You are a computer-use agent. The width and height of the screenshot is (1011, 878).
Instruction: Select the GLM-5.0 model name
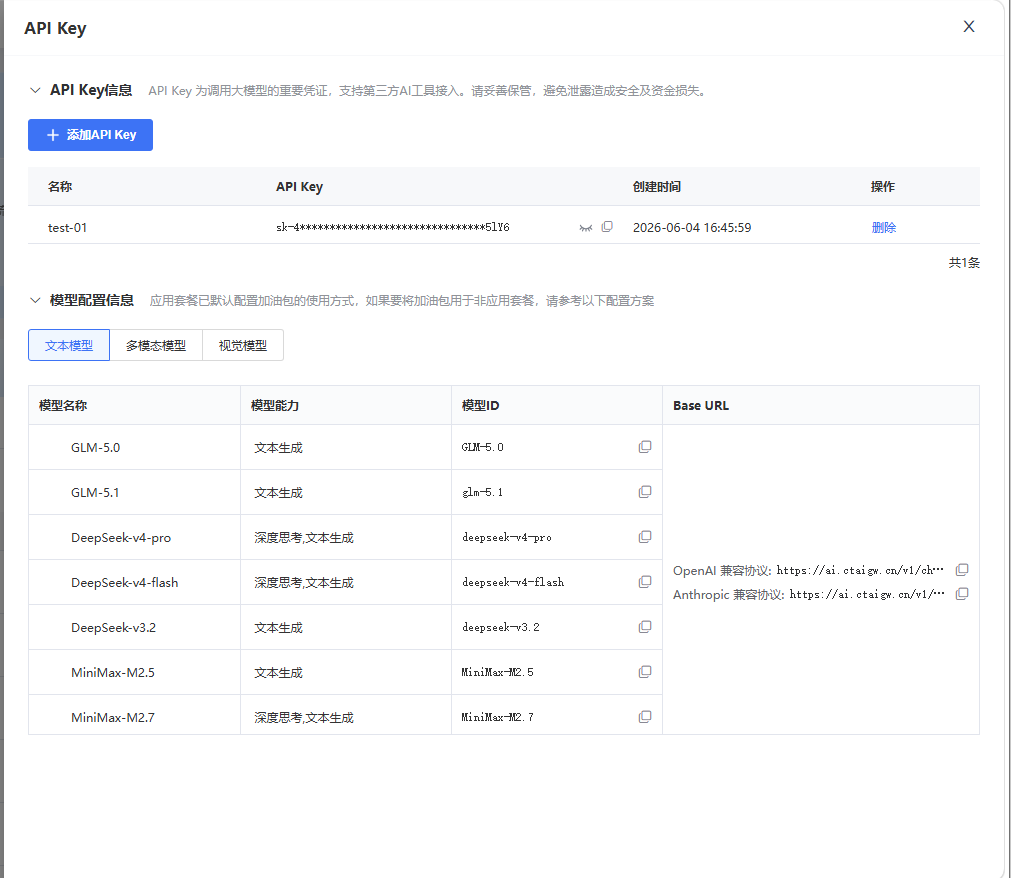(x=95, y=447)
